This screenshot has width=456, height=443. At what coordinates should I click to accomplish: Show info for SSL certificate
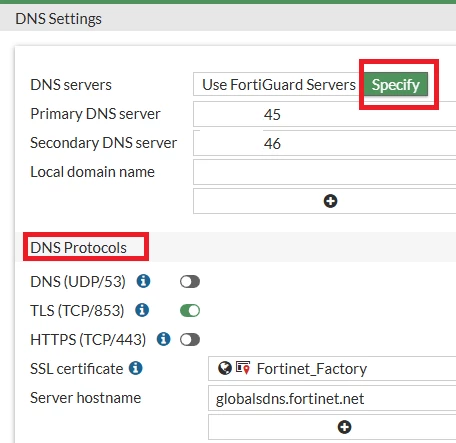click(136, 368)
